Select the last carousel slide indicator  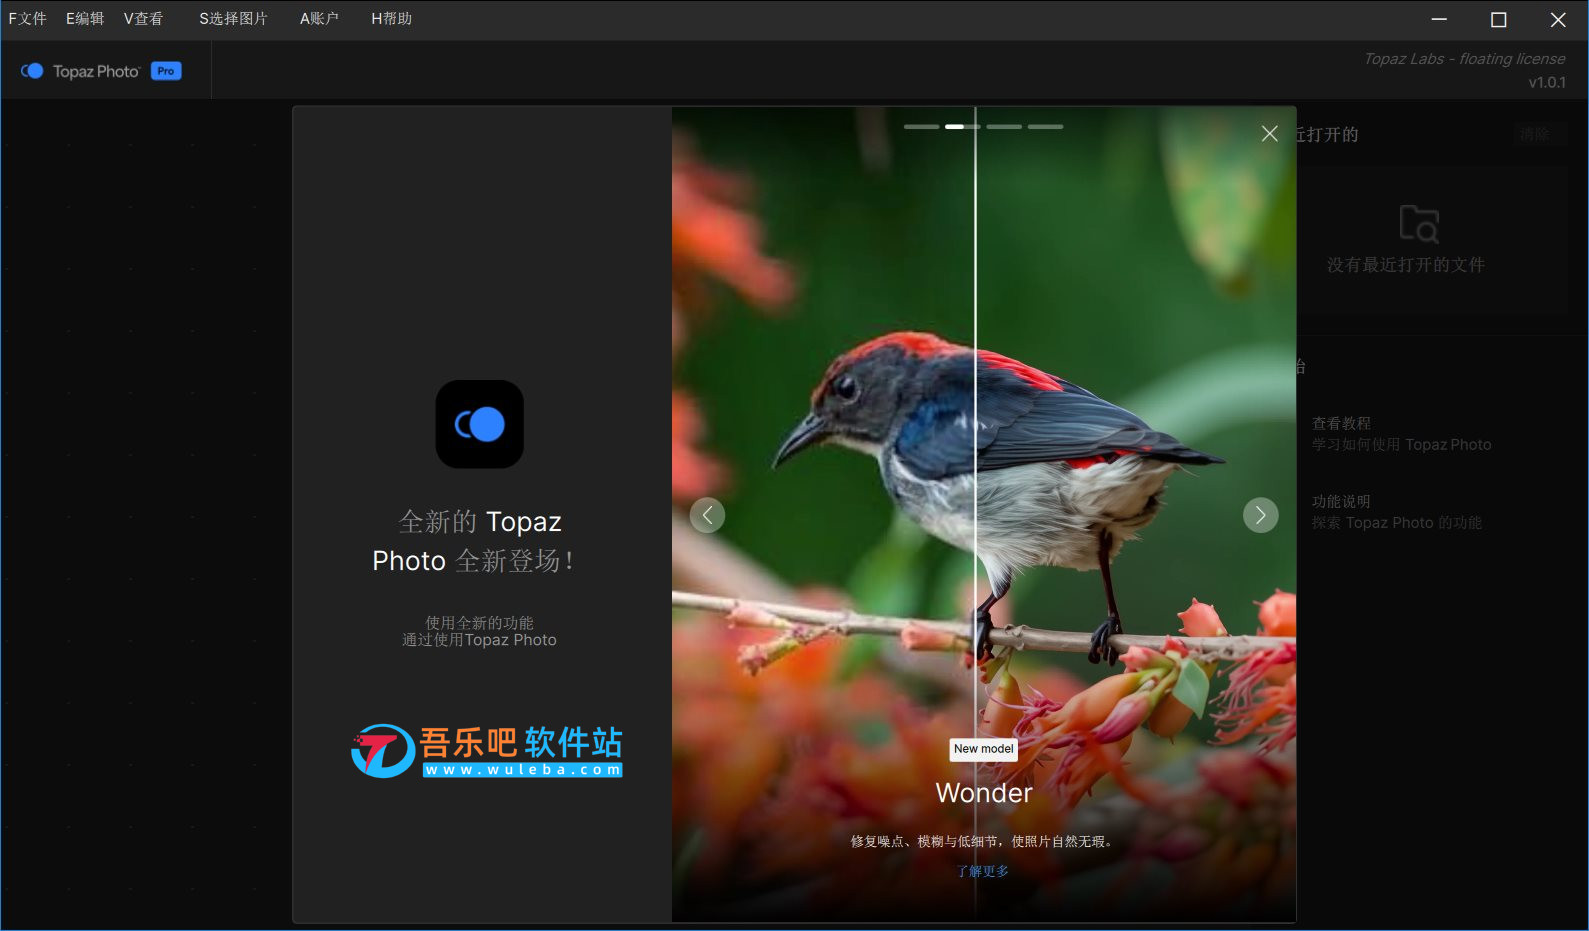(1045, 127)
